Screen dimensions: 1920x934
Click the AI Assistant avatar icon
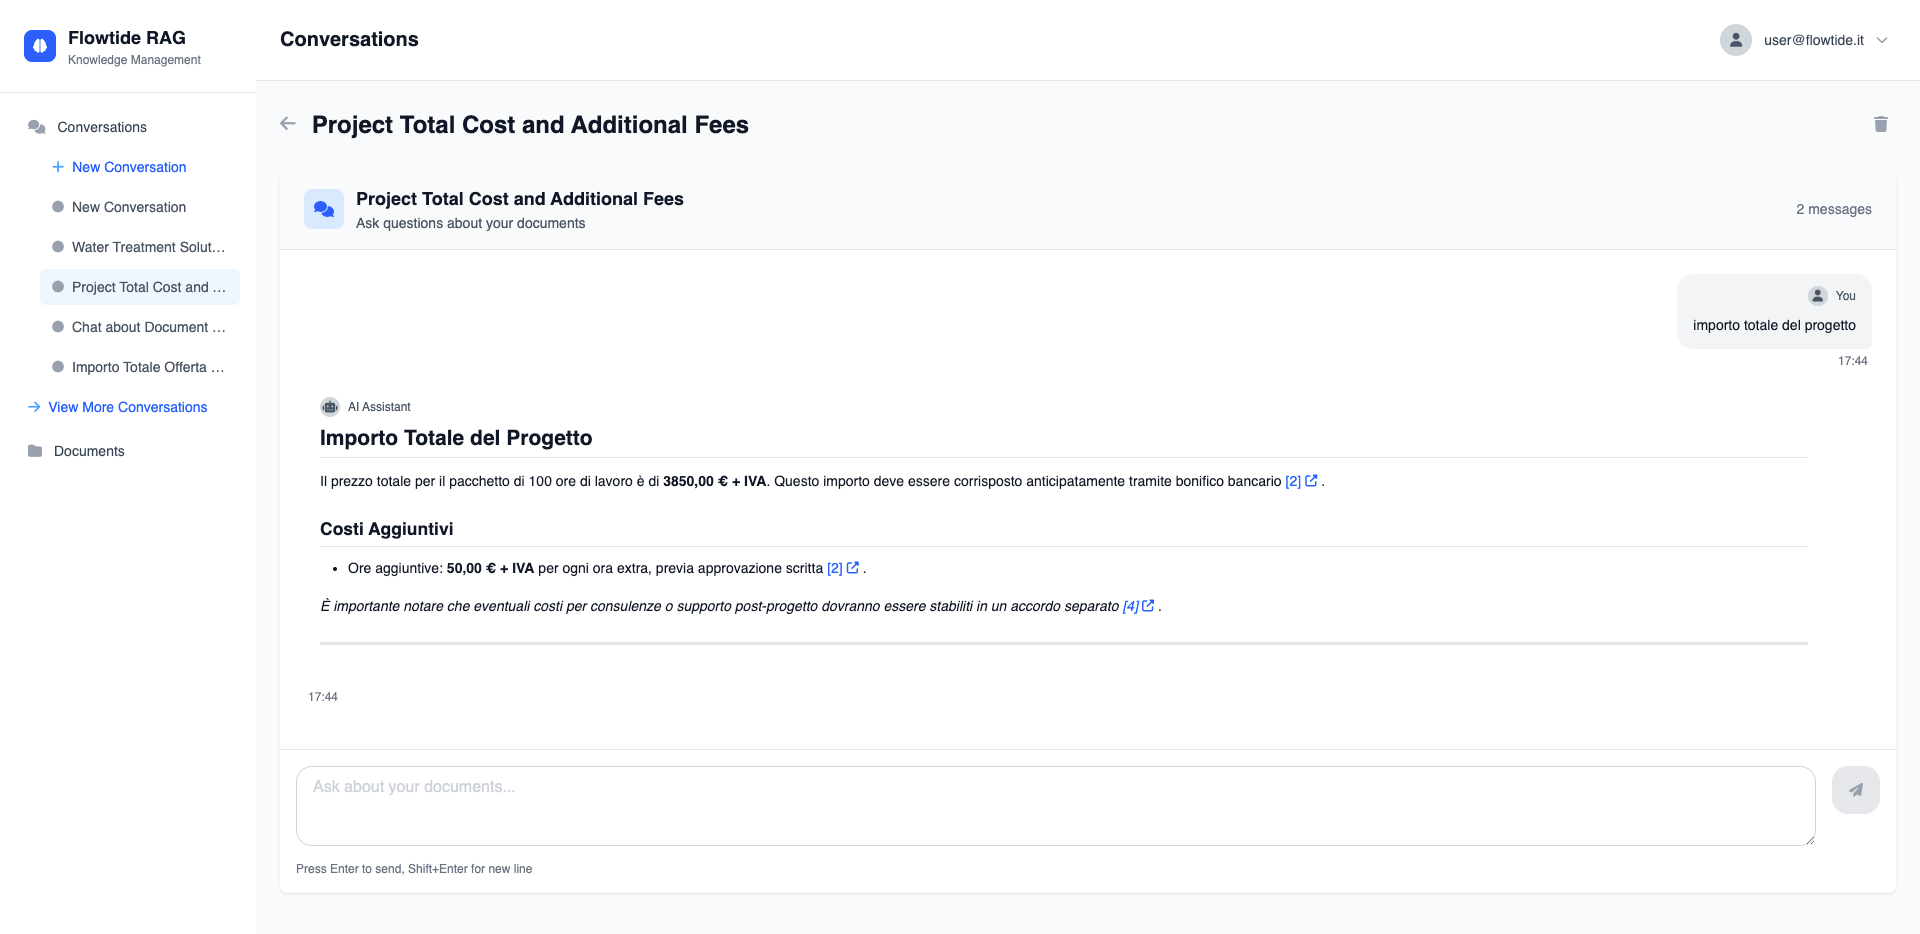(330, 407)
